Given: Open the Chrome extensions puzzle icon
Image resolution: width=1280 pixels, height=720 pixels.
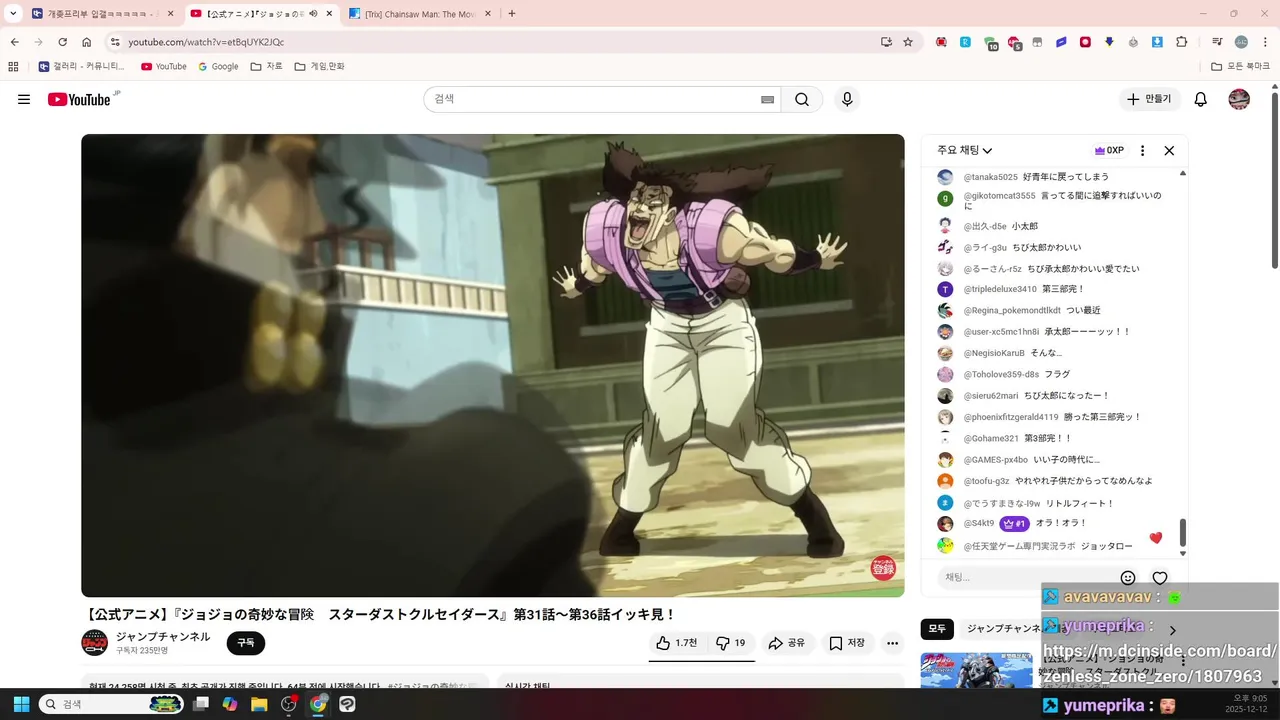Looking at the screenshot, I should 1182,42.
